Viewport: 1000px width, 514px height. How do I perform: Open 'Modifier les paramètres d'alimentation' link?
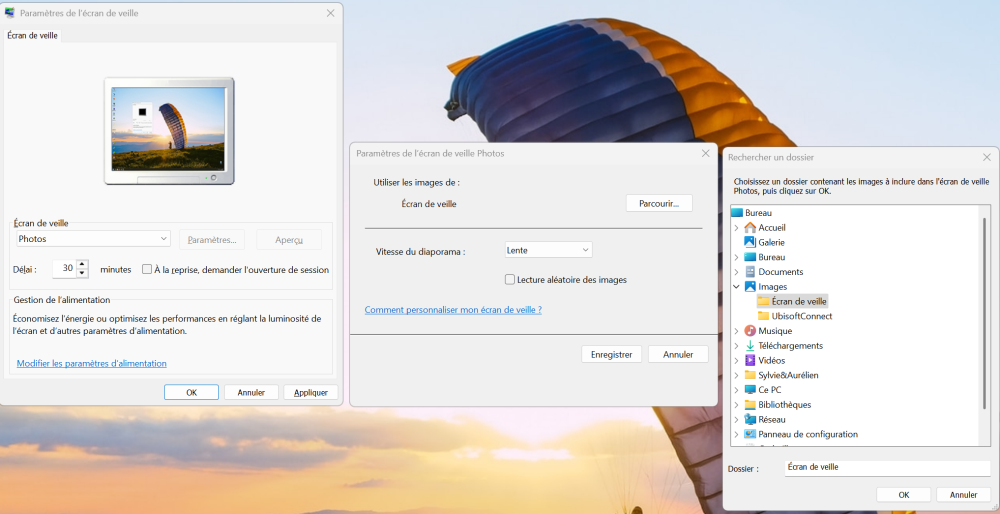92,363
